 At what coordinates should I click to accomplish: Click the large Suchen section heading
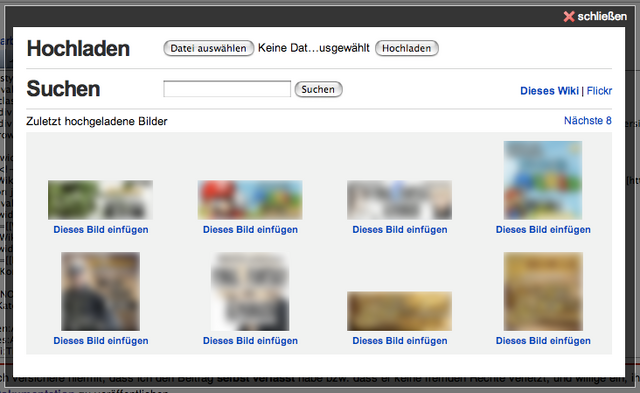[x=63, y=89]
